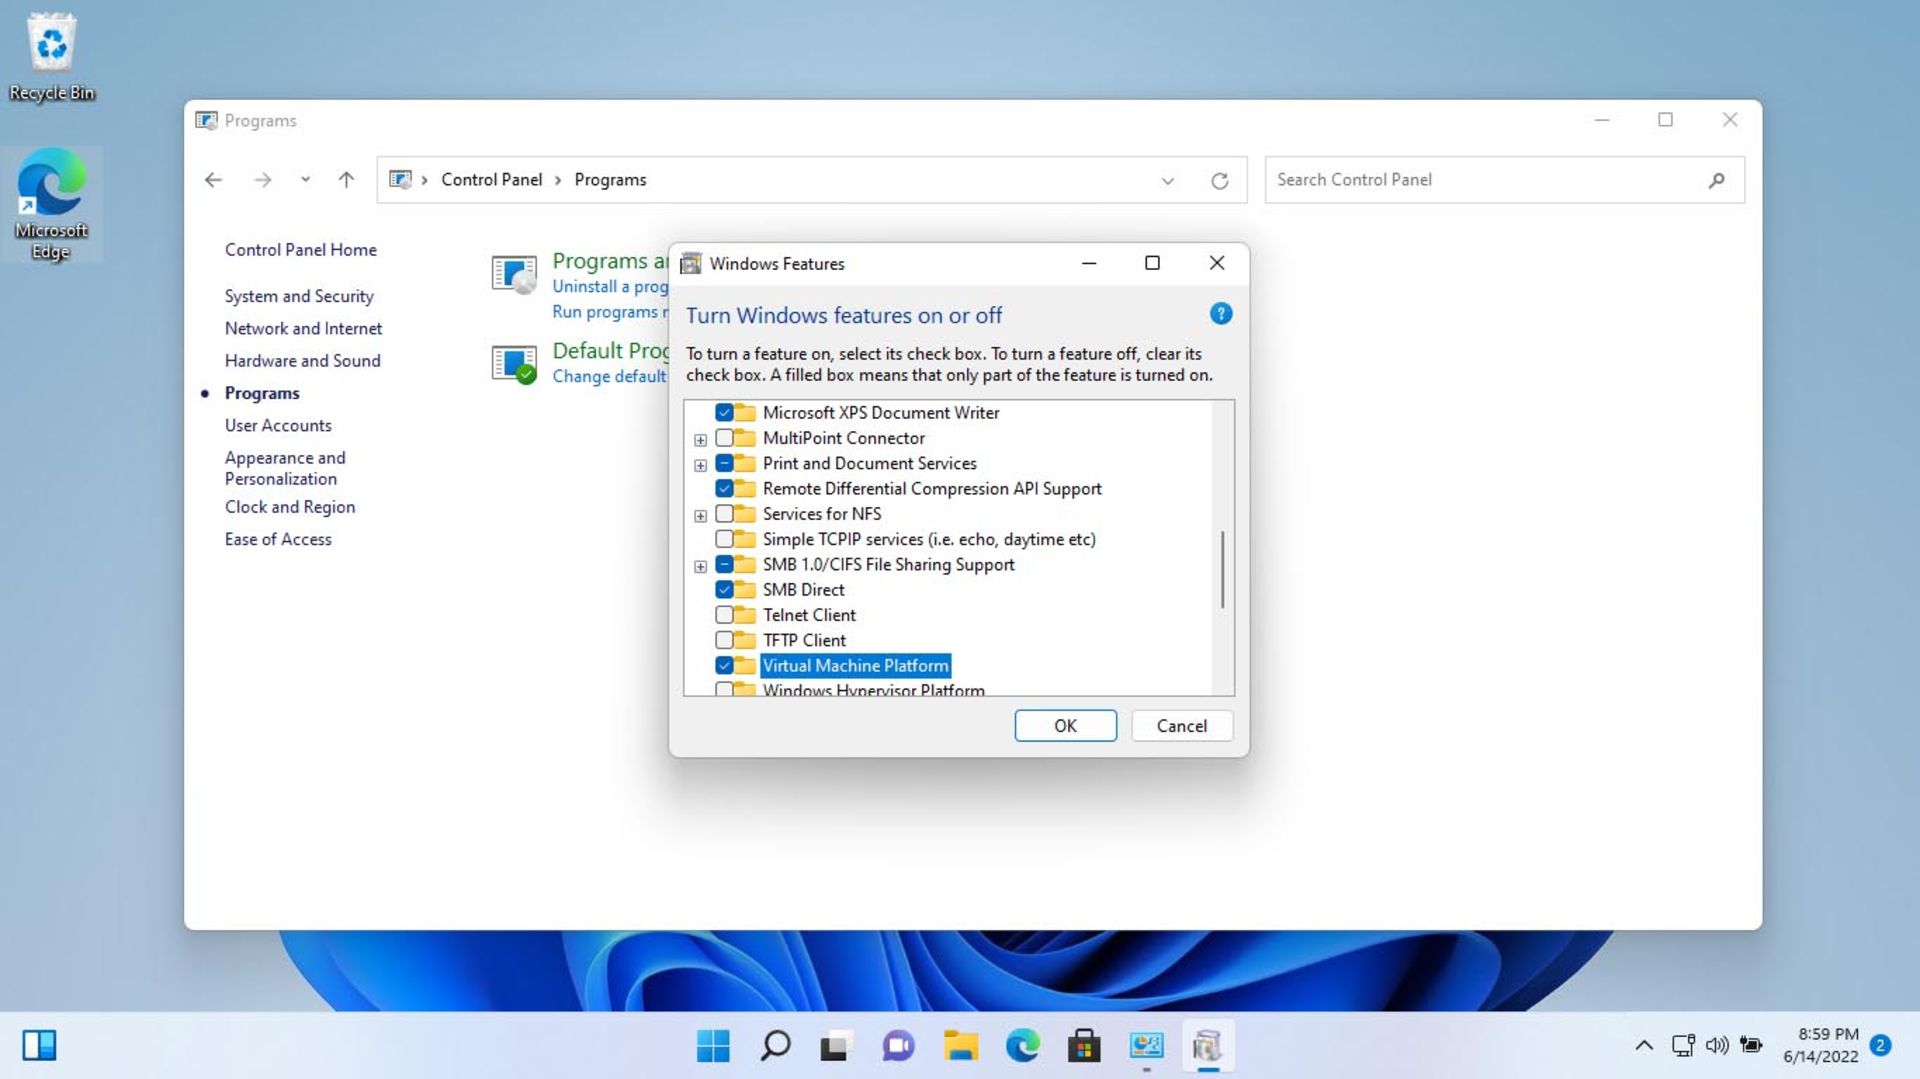Viewport: 1920px width, 1079px height.
Task: Open recent locations dropdown arrow
Action: point(305,180)
